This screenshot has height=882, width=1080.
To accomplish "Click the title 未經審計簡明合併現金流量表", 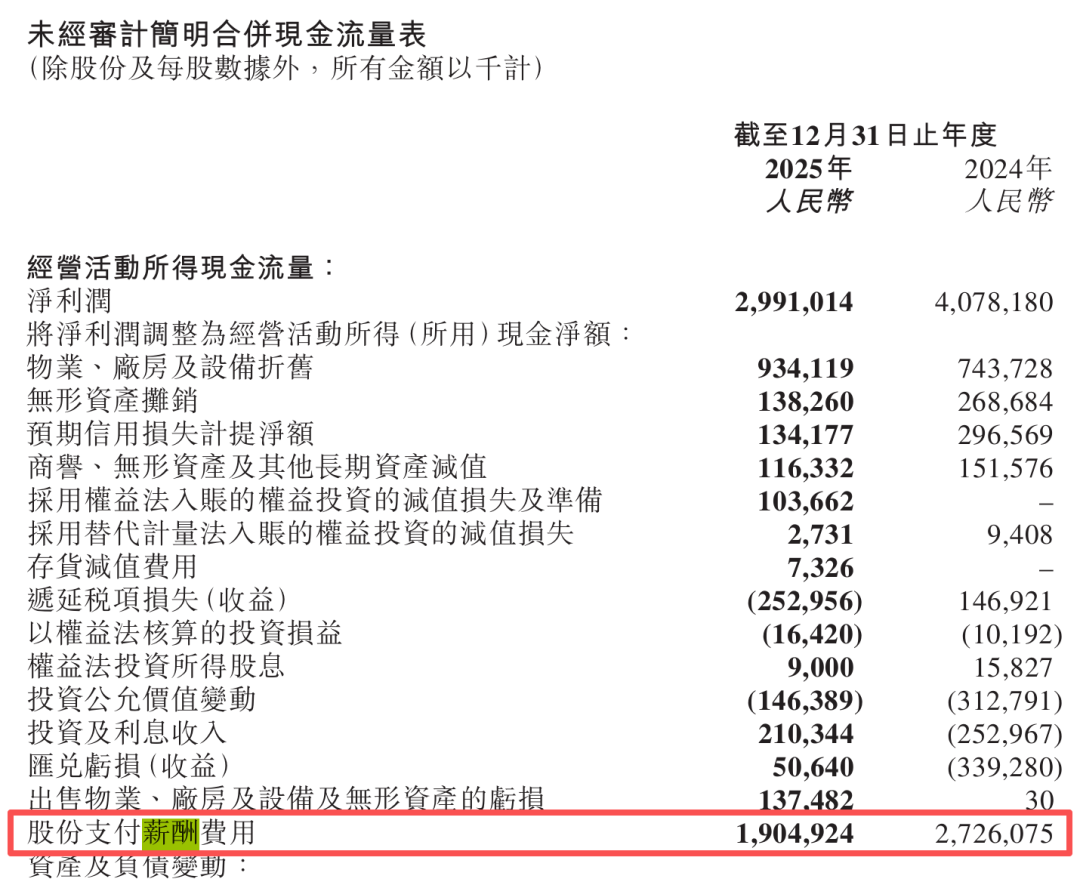I will click(227, 34).
